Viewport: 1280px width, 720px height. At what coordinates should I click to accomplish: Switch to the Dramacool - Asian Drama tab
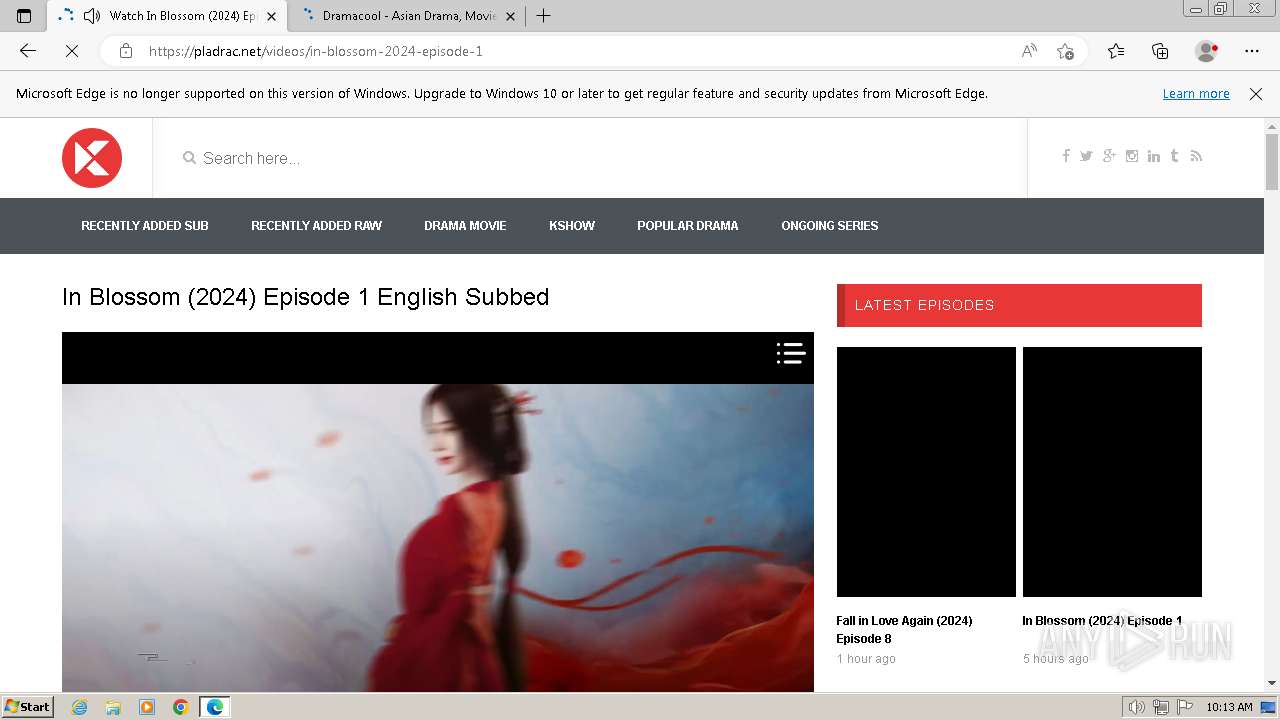(x=410, y=16)
